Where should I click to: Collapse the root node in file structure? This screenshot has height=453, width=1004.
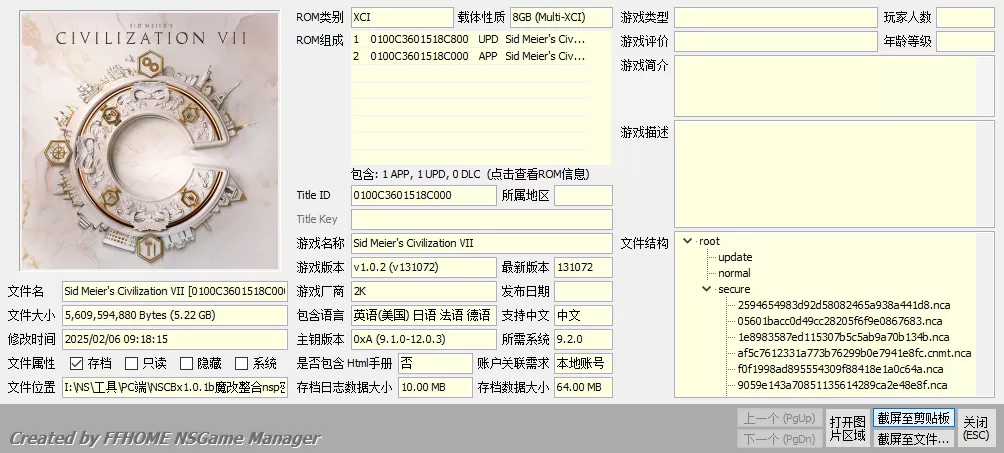click(x=687, y=241)
